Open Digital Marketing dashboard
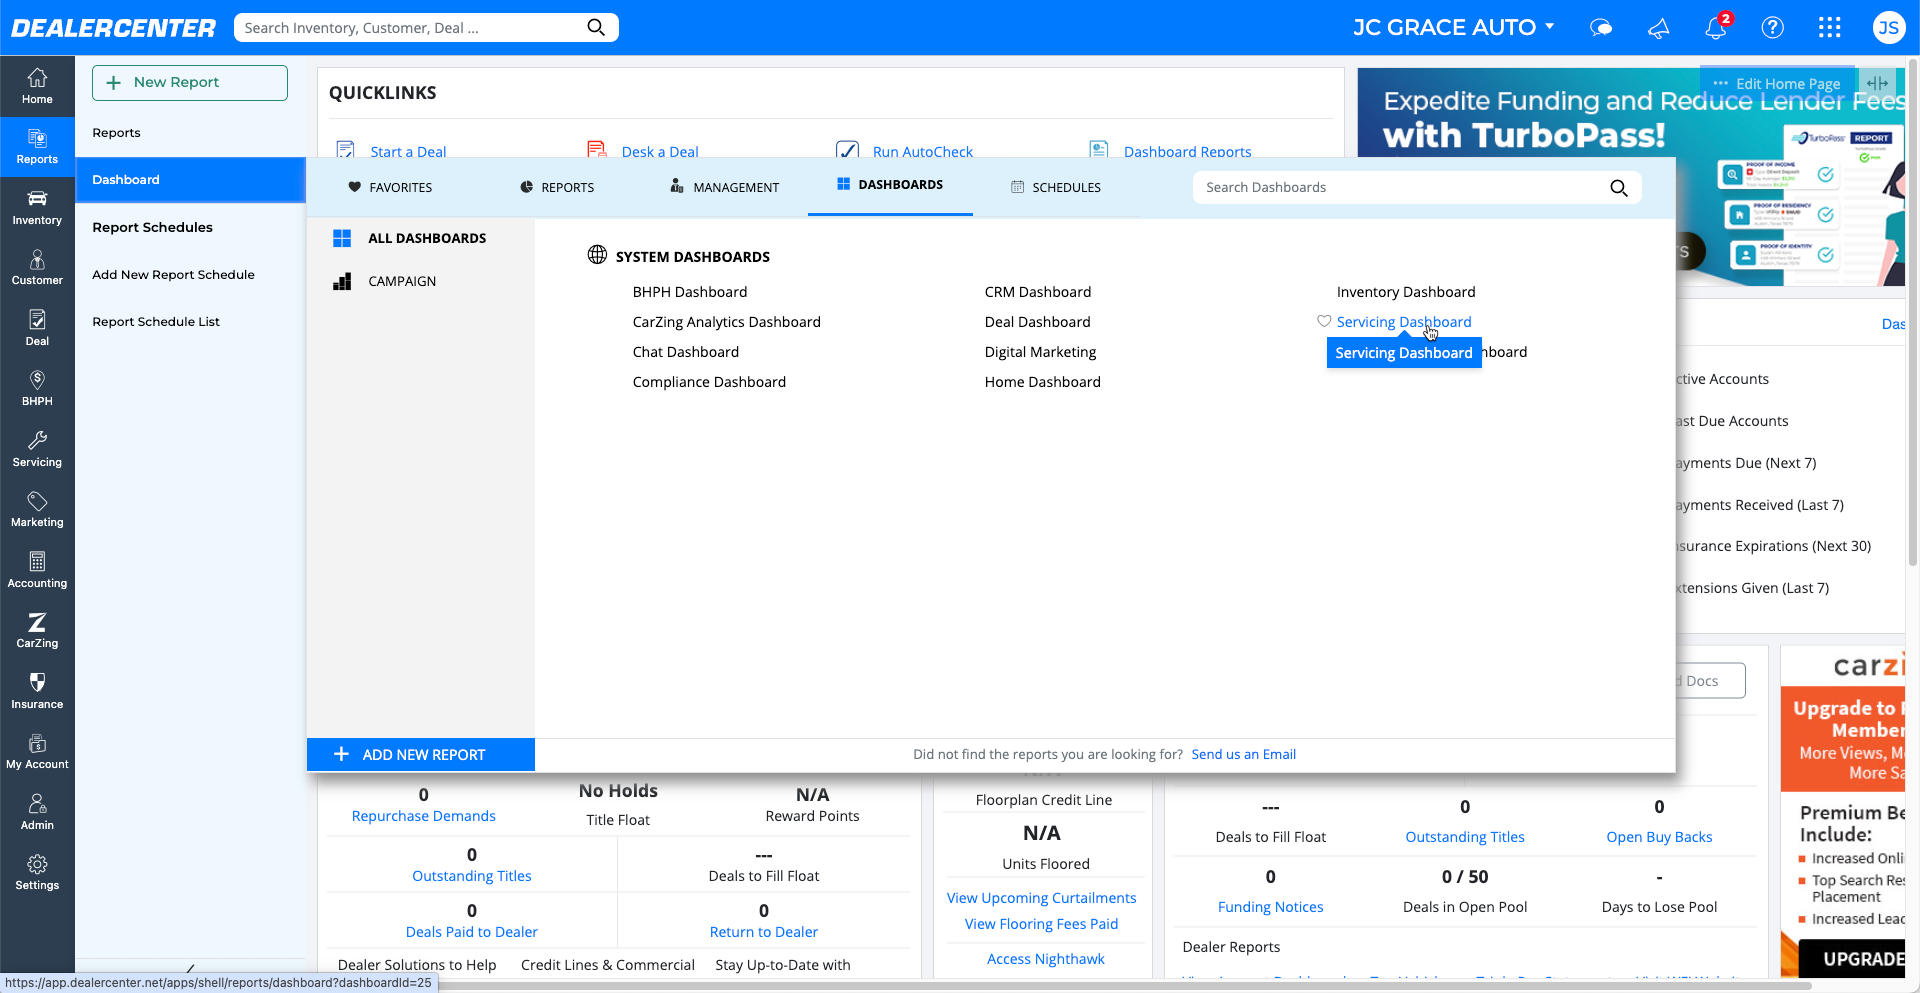The image size is (1920, 993). point(1040,351)
